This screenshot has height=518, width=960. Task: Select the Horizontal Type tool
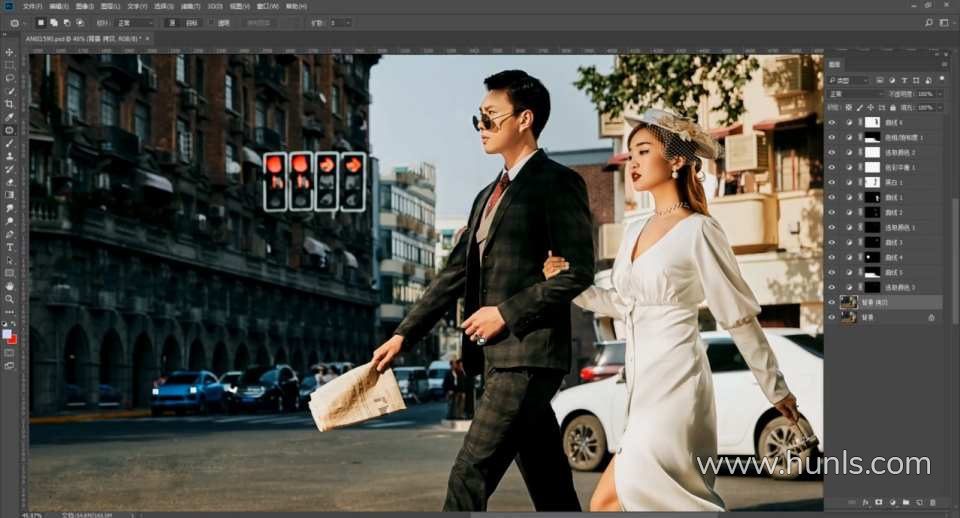[9, 247]
